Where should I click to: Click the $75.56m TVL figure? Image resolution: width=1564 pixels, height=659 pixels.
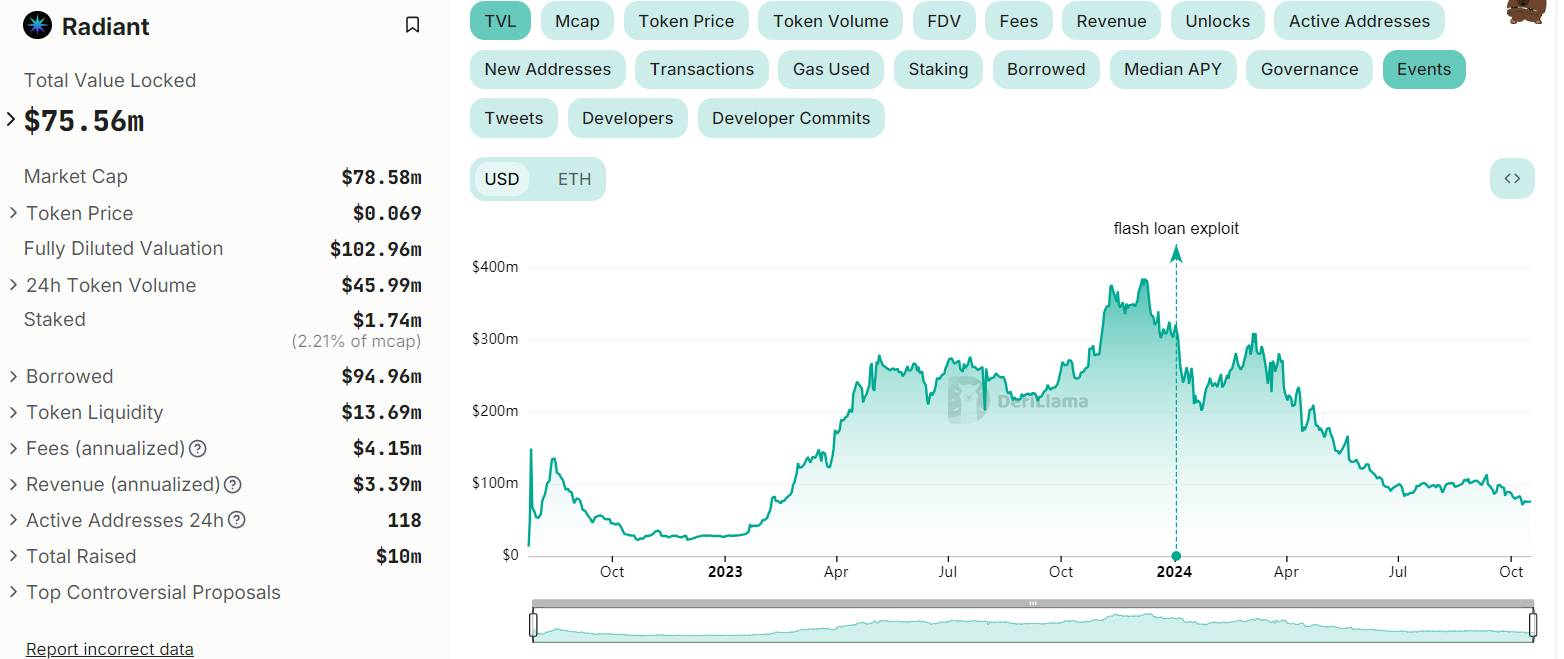click(84, 121)
